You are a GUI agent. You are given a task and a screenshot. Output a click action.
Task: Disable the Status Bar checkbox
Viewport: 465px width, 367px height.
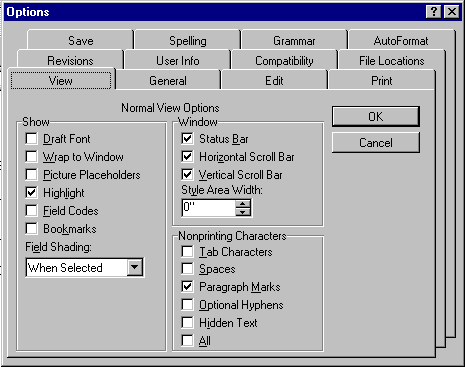pos(187,138)
